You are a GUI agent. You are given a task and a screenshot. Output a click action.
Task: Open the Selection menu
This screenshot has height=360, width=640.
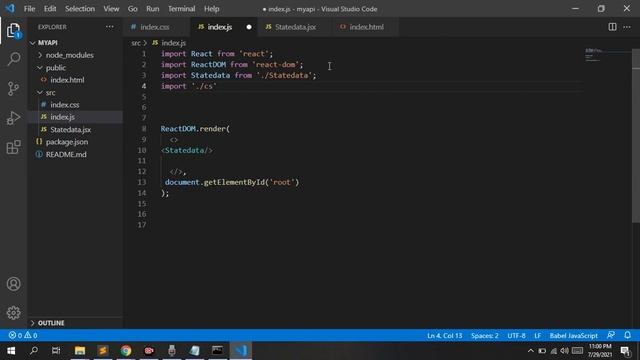(80, 9)
